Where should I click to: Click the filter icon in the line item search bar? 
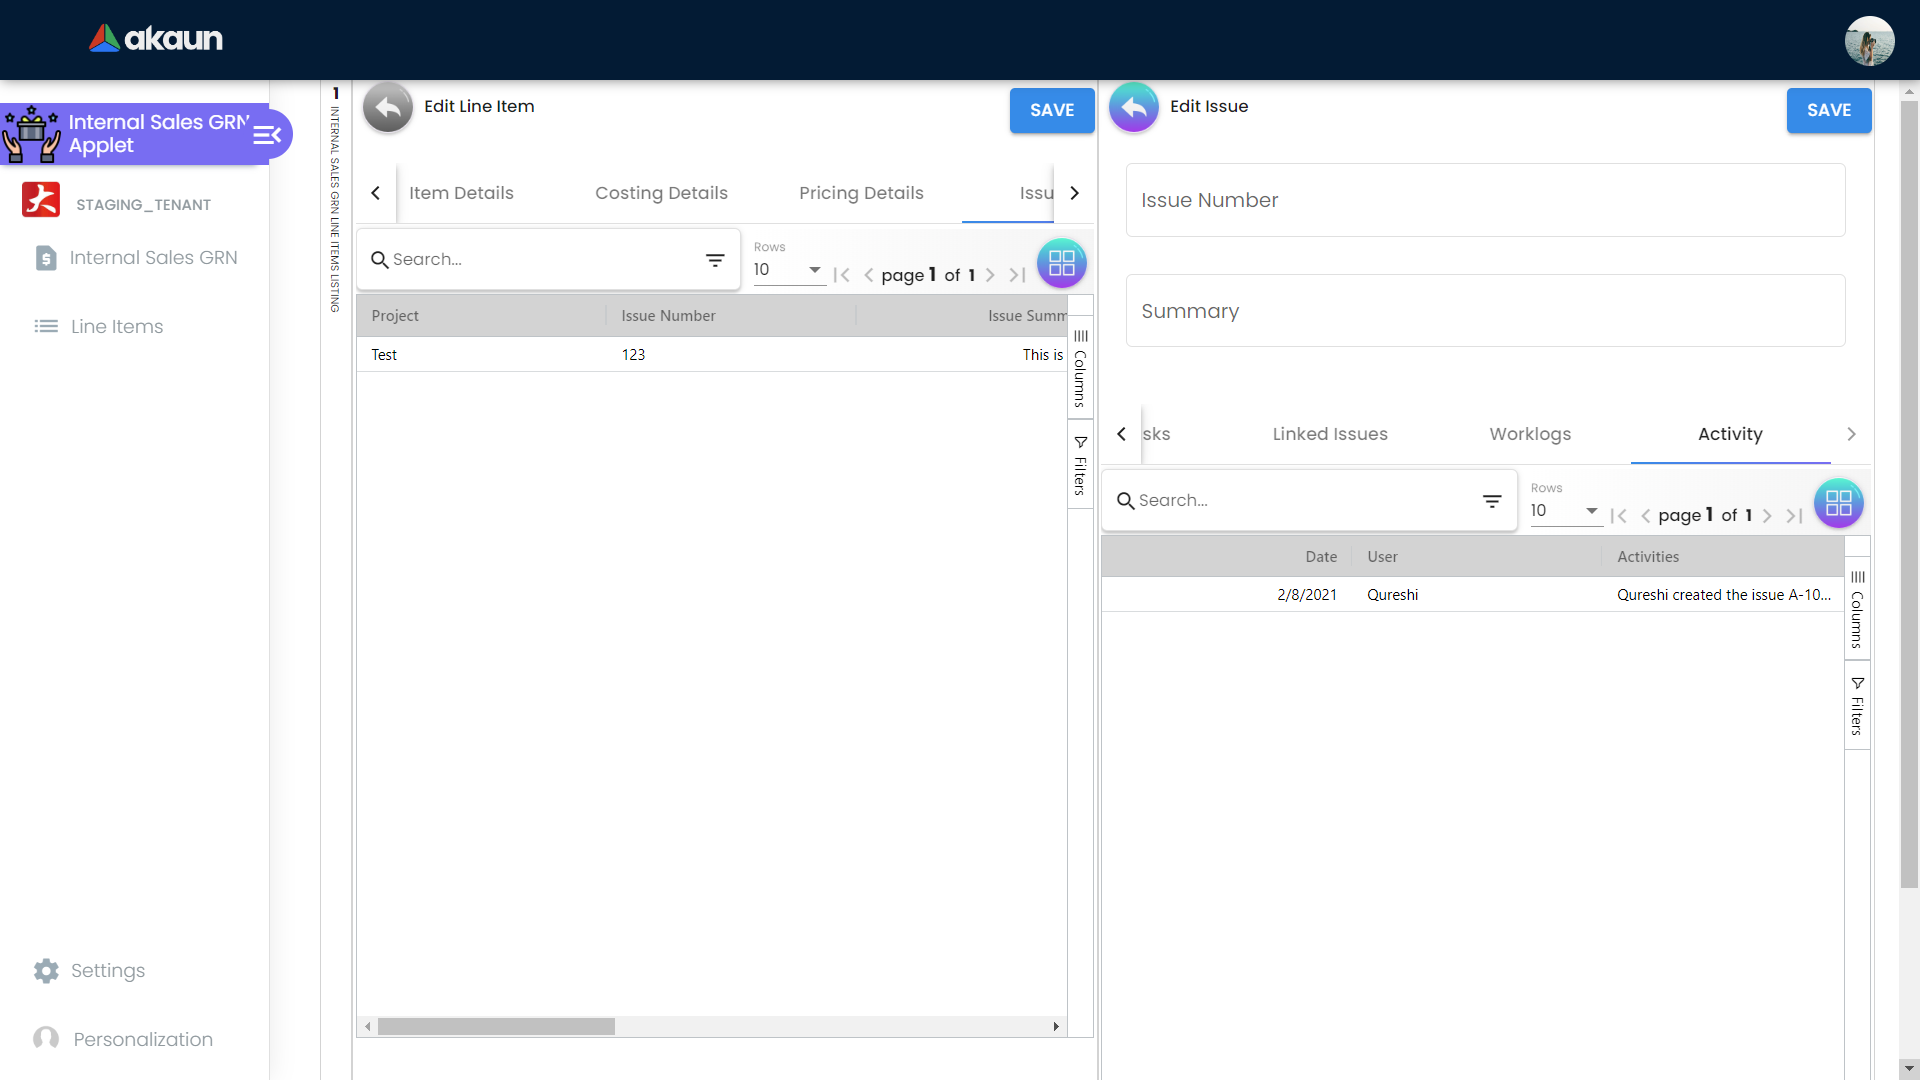(715, 260)
